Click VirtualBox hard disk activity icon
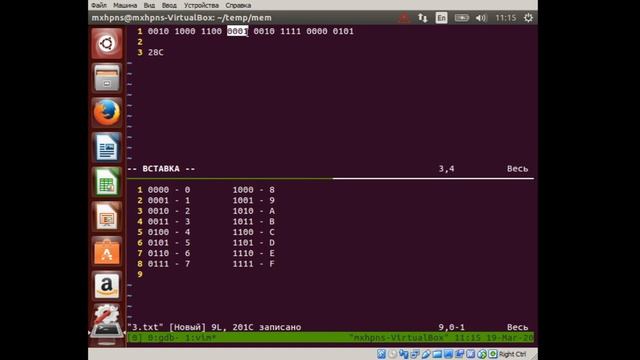This screenshot has height=360, width=640. pyautogui.click(x=381, y=354)
